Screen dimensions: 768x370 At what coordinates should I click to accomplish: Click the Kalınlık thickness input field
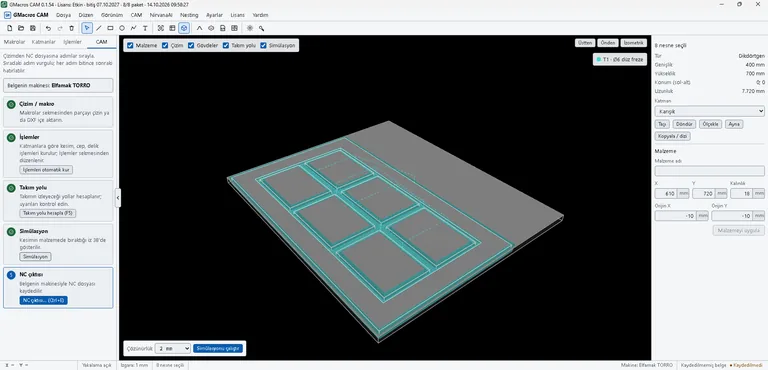[742, 194]
